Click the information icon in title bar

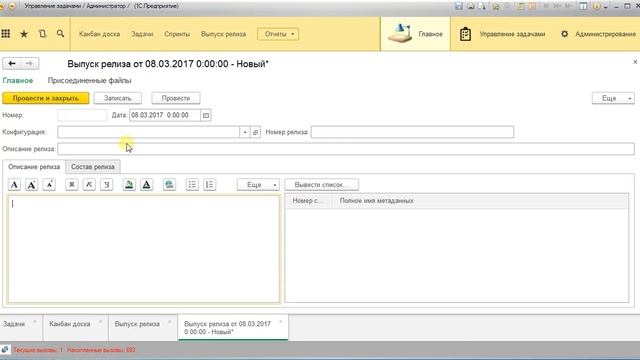[x=596, y=6]
